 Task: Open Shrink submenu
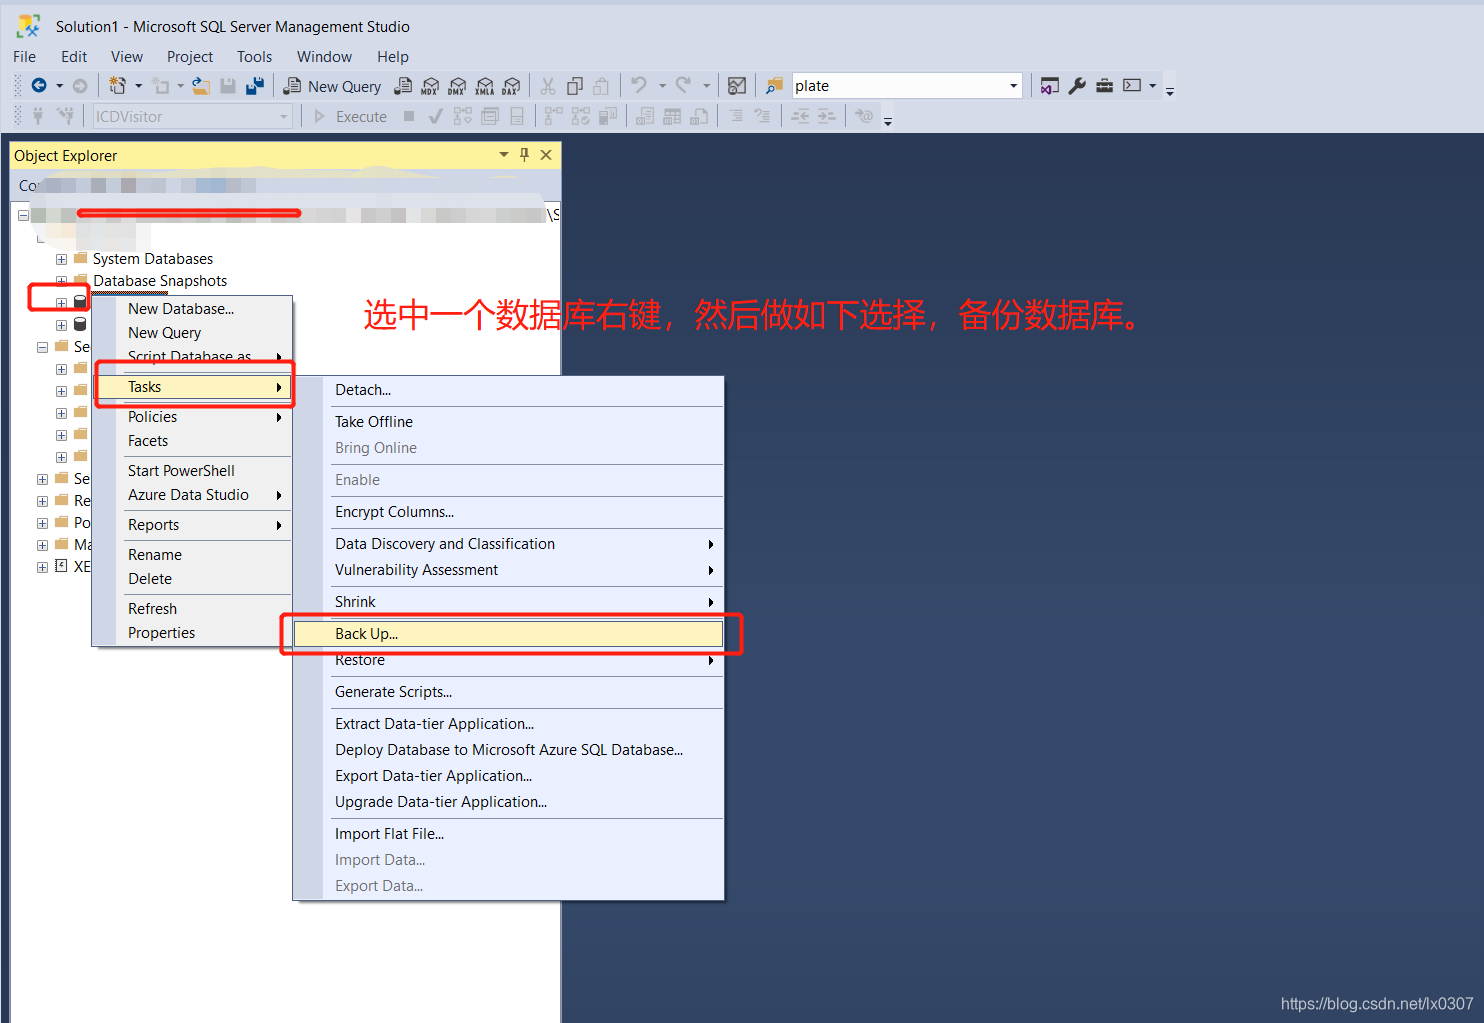click(508, 602)
